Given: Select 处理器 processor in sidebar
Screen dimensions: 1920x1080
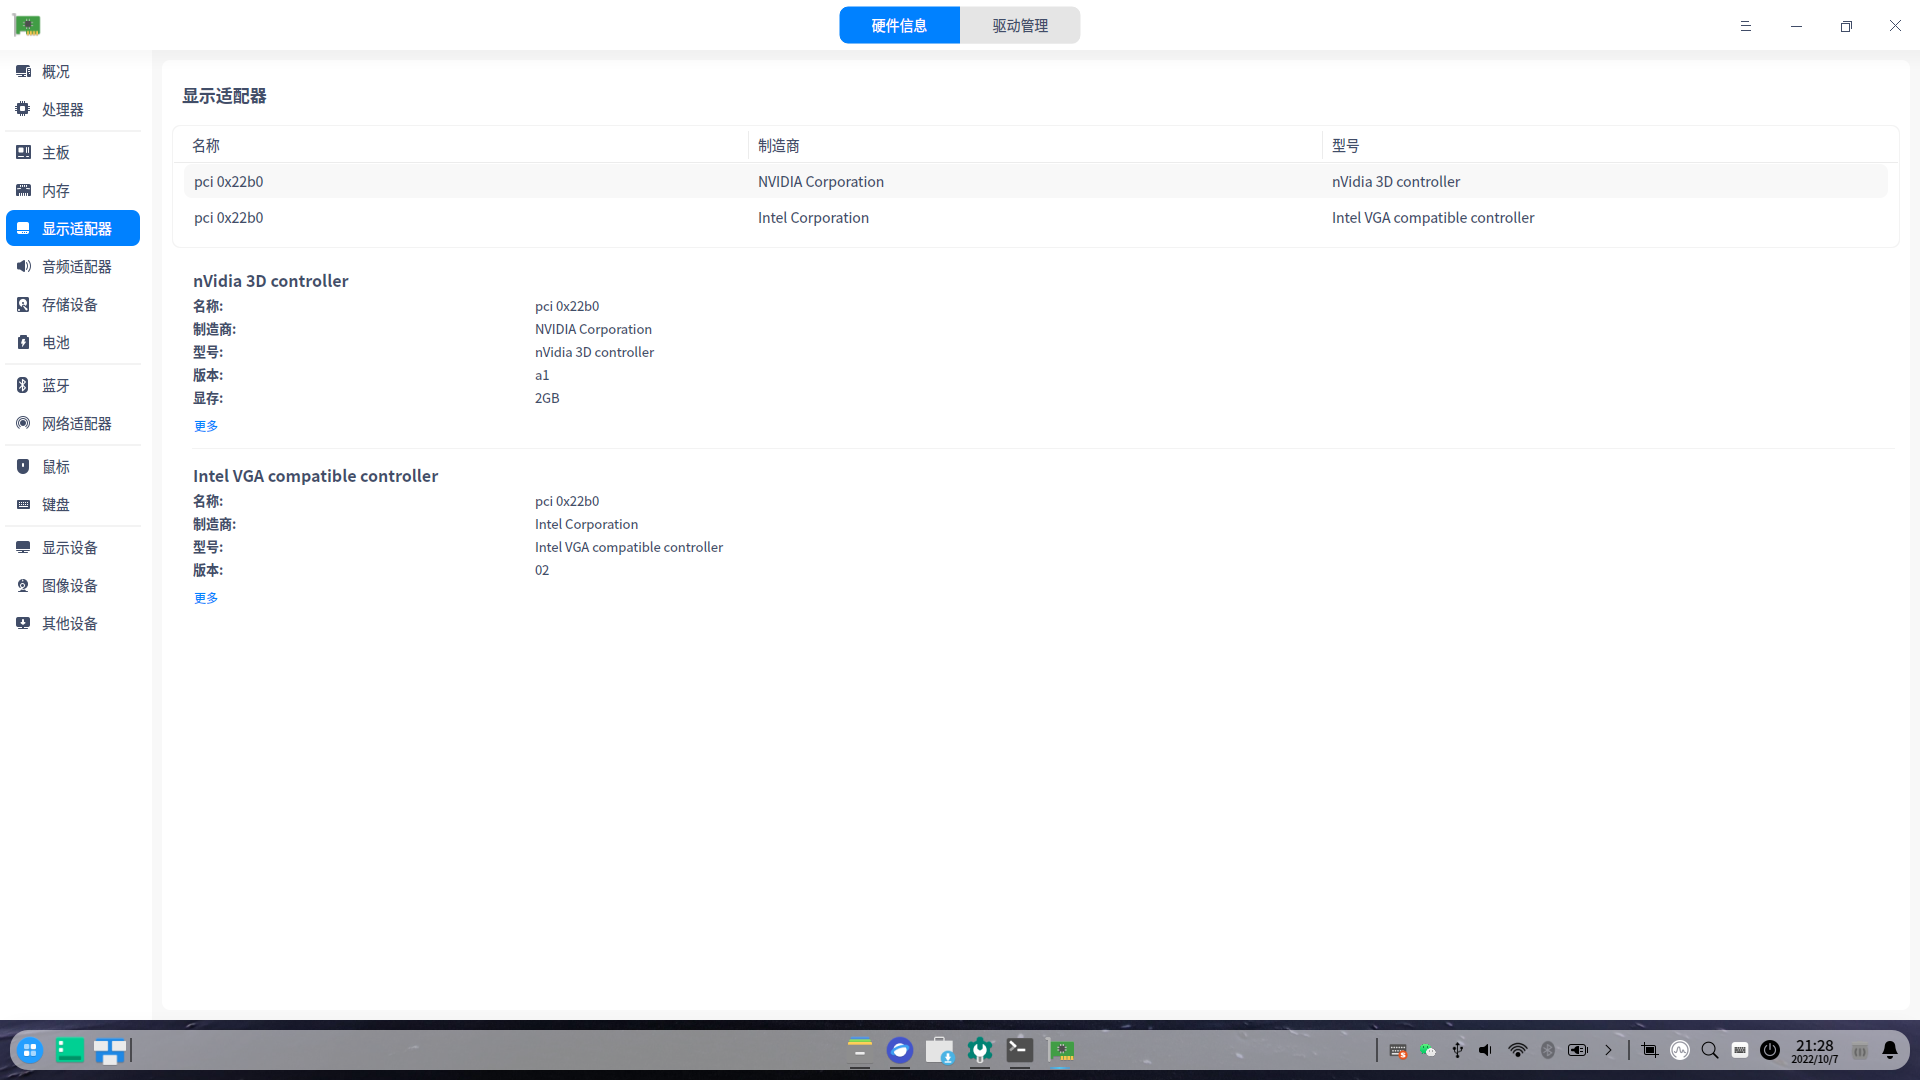Looking at the screenshot, I should point(73,110).
